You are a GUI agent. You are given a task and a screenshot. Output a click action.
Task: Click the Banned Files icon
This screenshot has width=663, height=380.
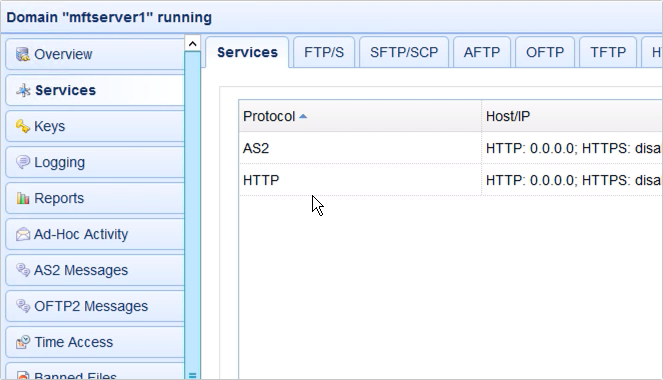pyautogui.click(x=23, y=375)
